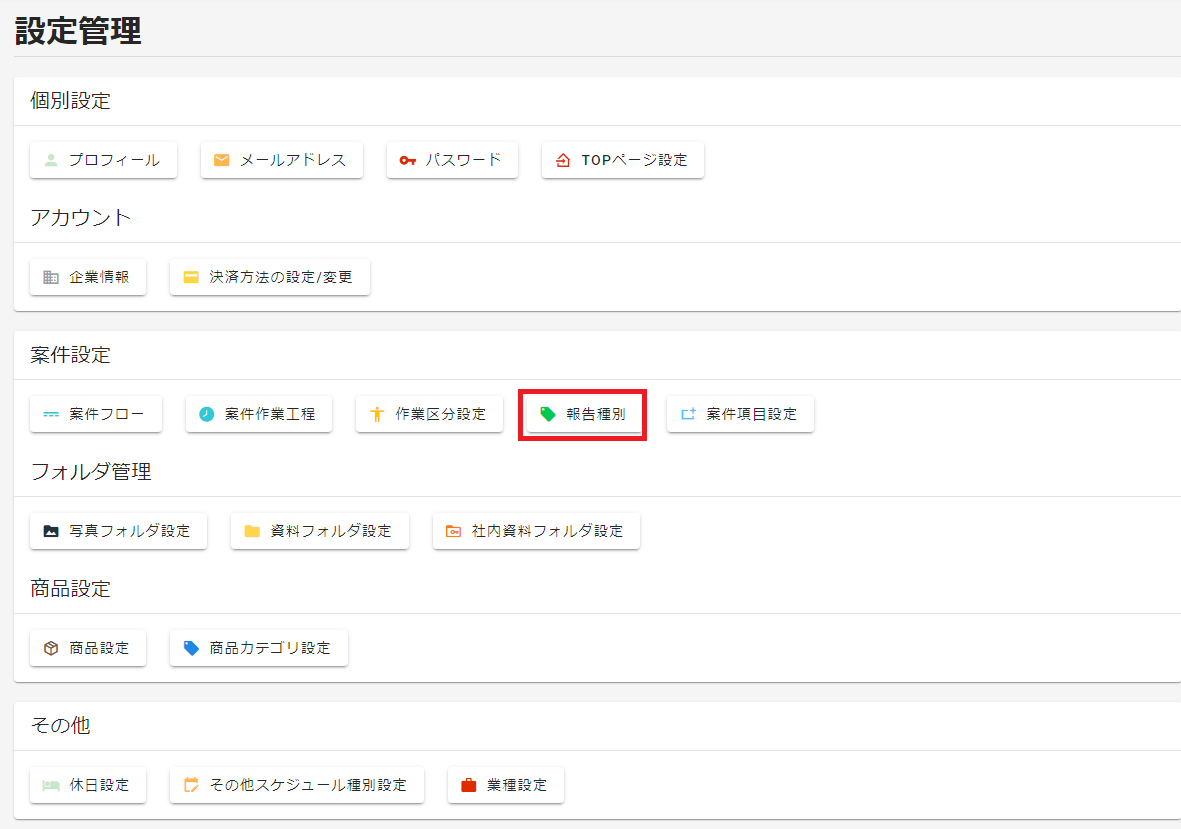Click the 個別設定 section heading

[71, 101]
